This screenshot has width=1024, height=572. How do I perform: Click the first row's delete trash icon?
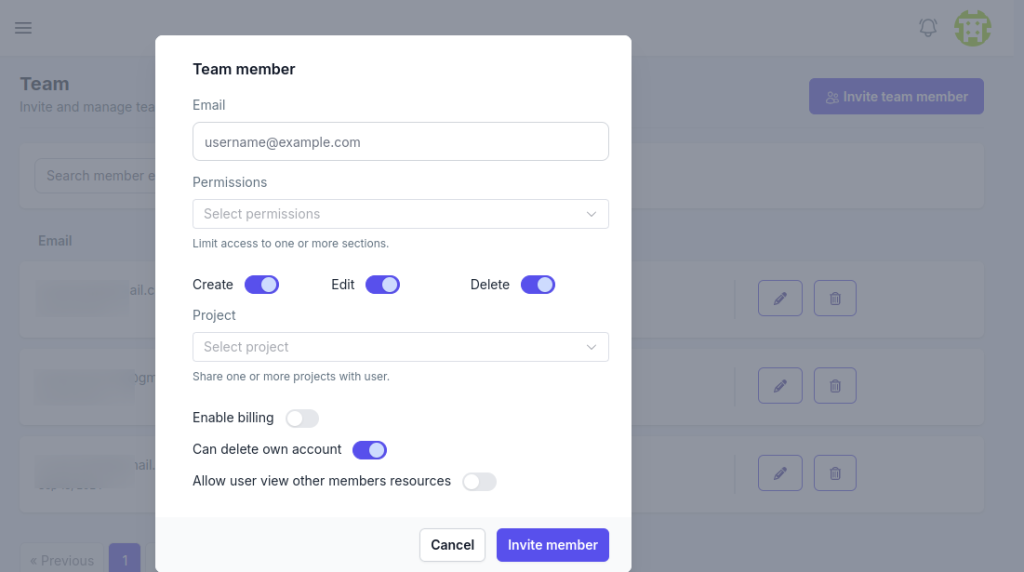(835, 298)
